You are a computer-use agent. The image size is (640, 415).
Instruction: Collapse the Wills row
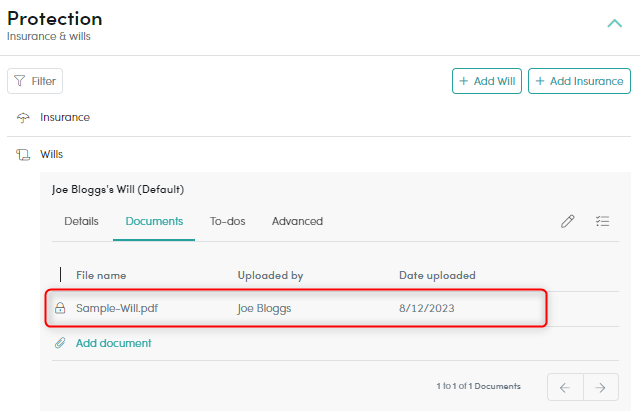coord(319,154)
